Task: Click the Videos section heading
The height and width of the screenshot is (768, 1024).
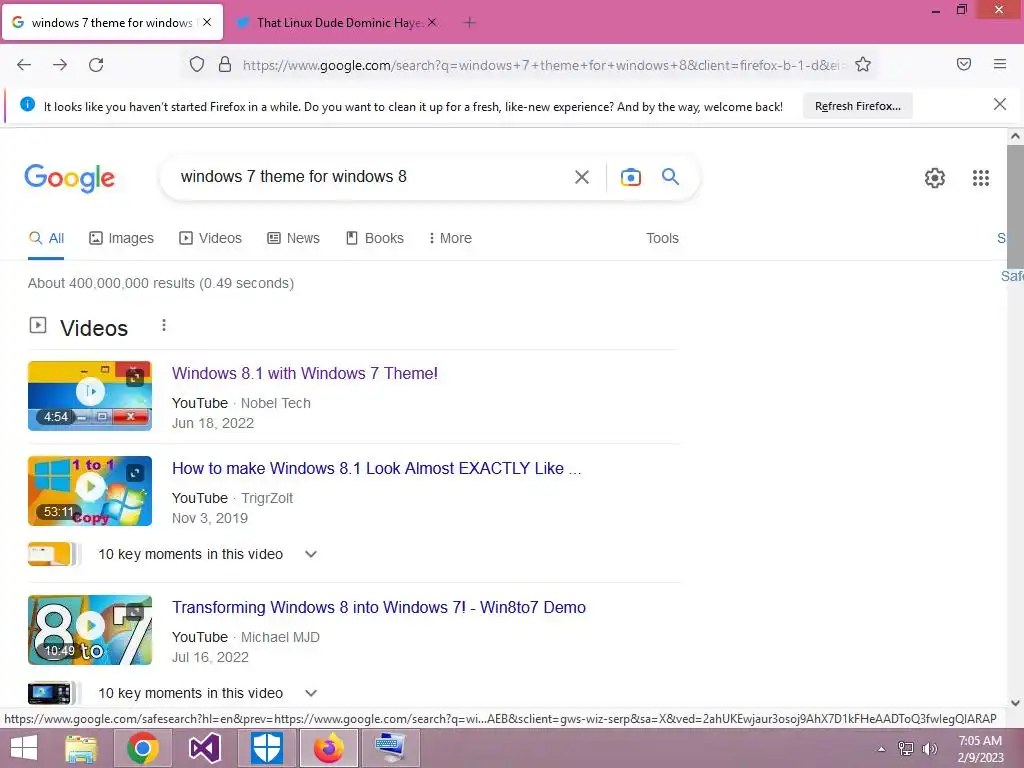Action: click(x=94, y=328)
